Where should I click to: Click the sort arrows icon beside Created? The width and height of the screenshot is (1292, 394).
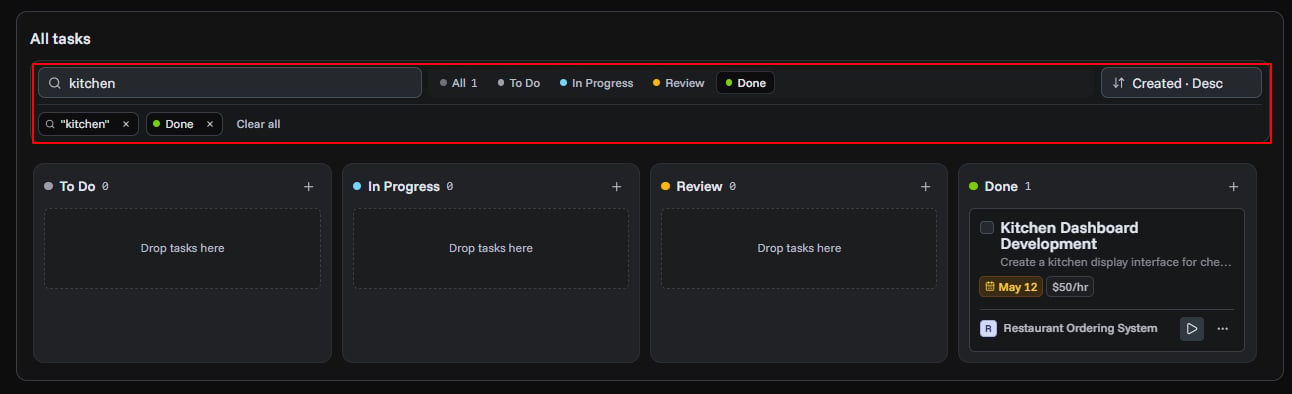(1119, 83)
